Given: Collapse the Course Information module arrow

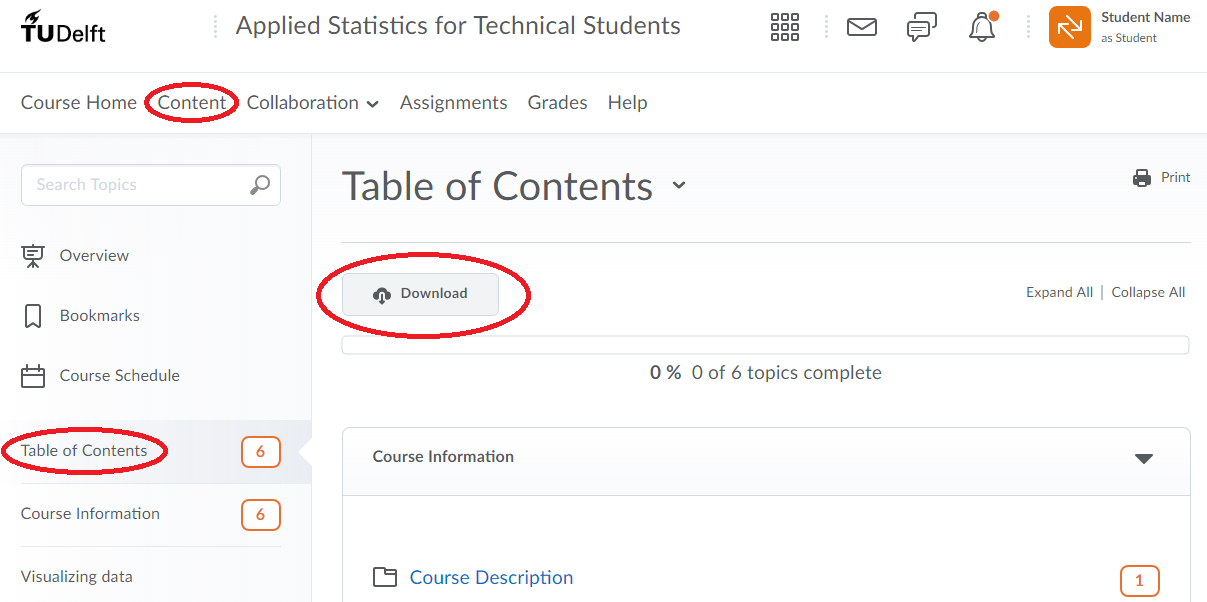Looking at the screenshot, I should click(x=1144, y=459).
